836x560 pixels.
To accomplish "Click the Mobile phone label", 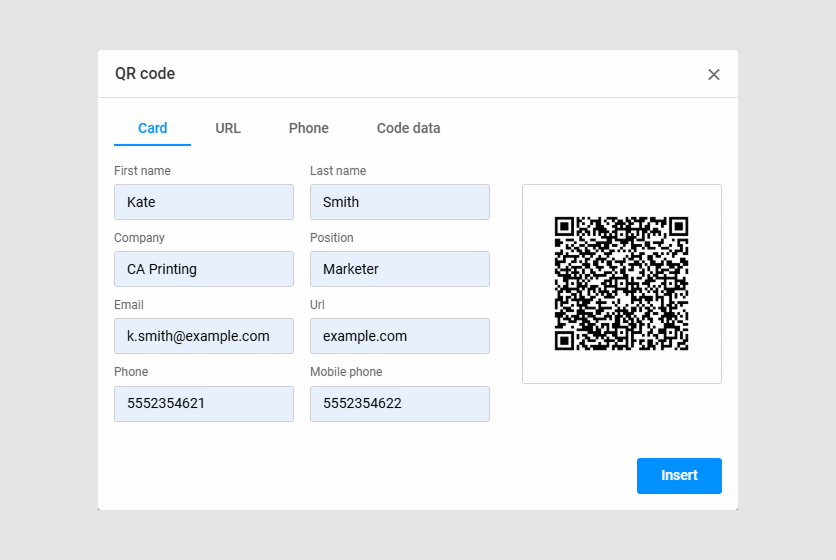I will click(x=346, y=372).
